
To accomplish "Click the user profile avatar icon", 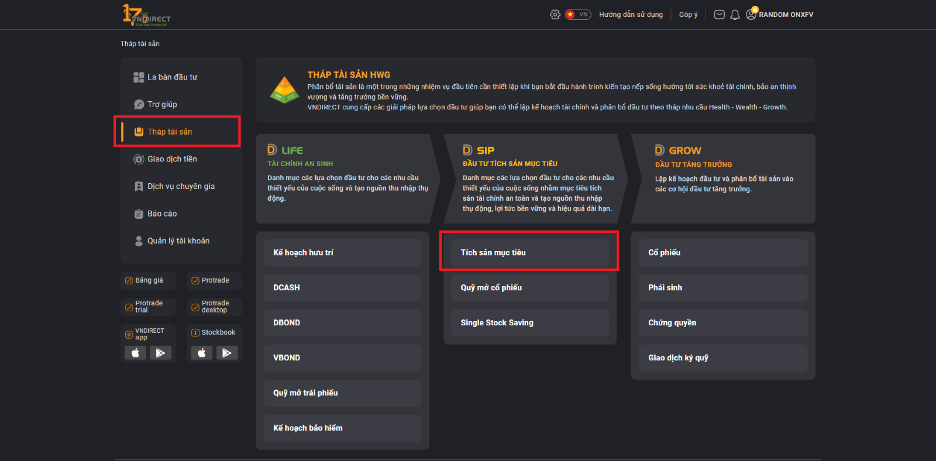I will pos(751,14).
